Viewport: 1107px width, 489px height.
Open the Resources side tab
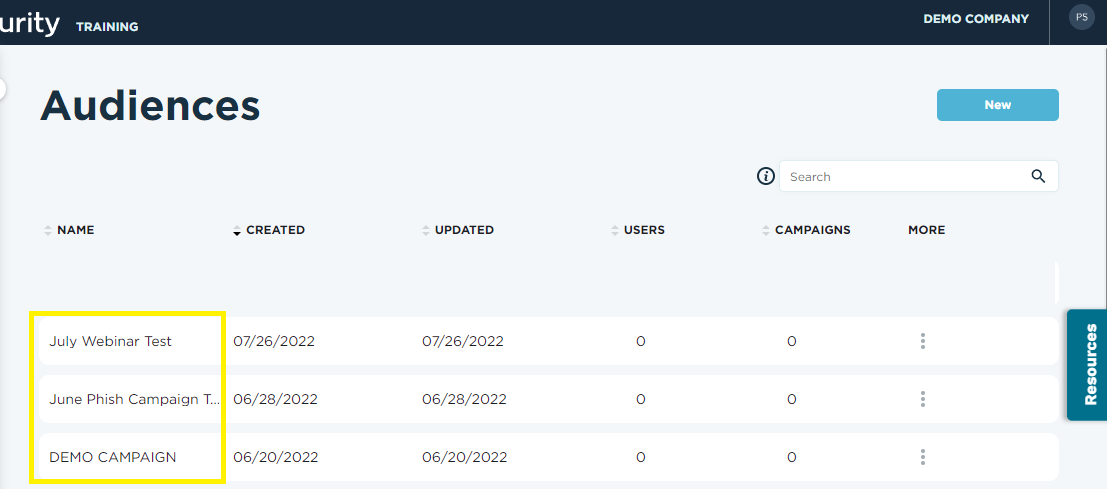(x=1087, y=365)
